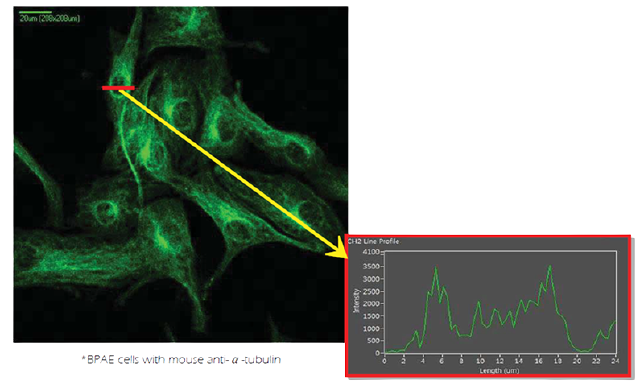Click the scale text 20um (208x208um)
Image resolution: width=644 pixels, height=388 pixels.
50,18
